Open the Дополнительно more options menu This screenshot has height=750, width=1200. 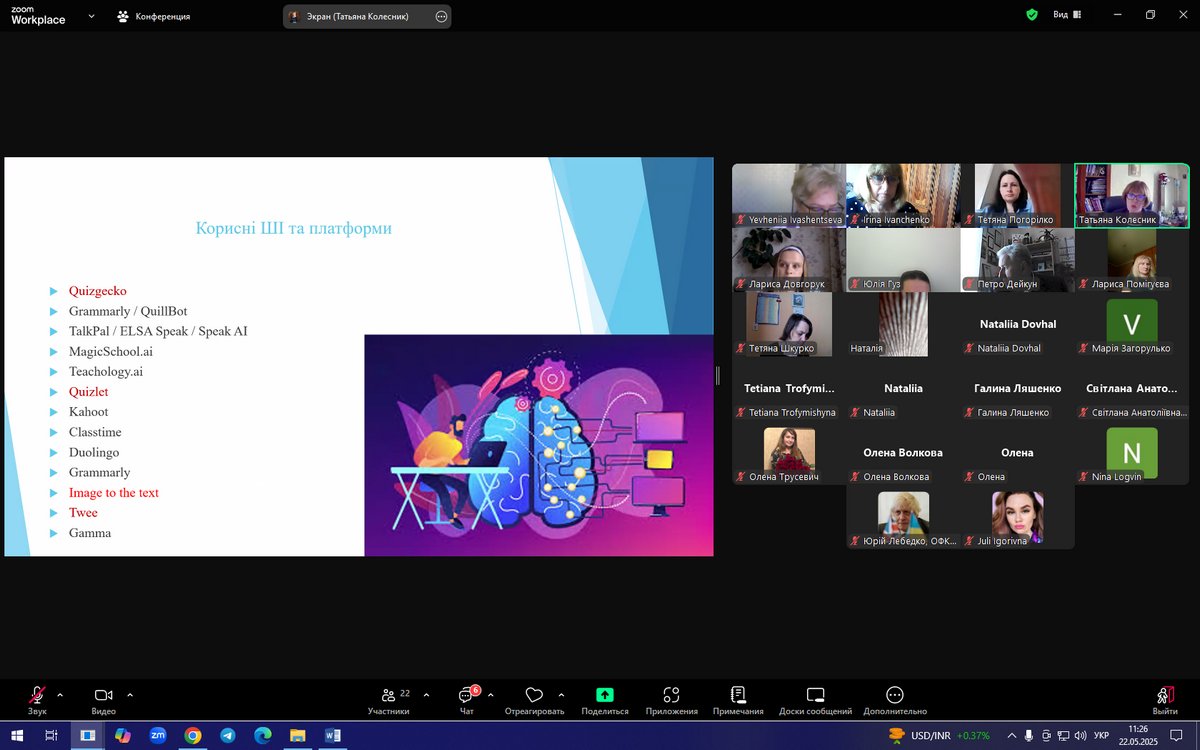pos(895,700)
